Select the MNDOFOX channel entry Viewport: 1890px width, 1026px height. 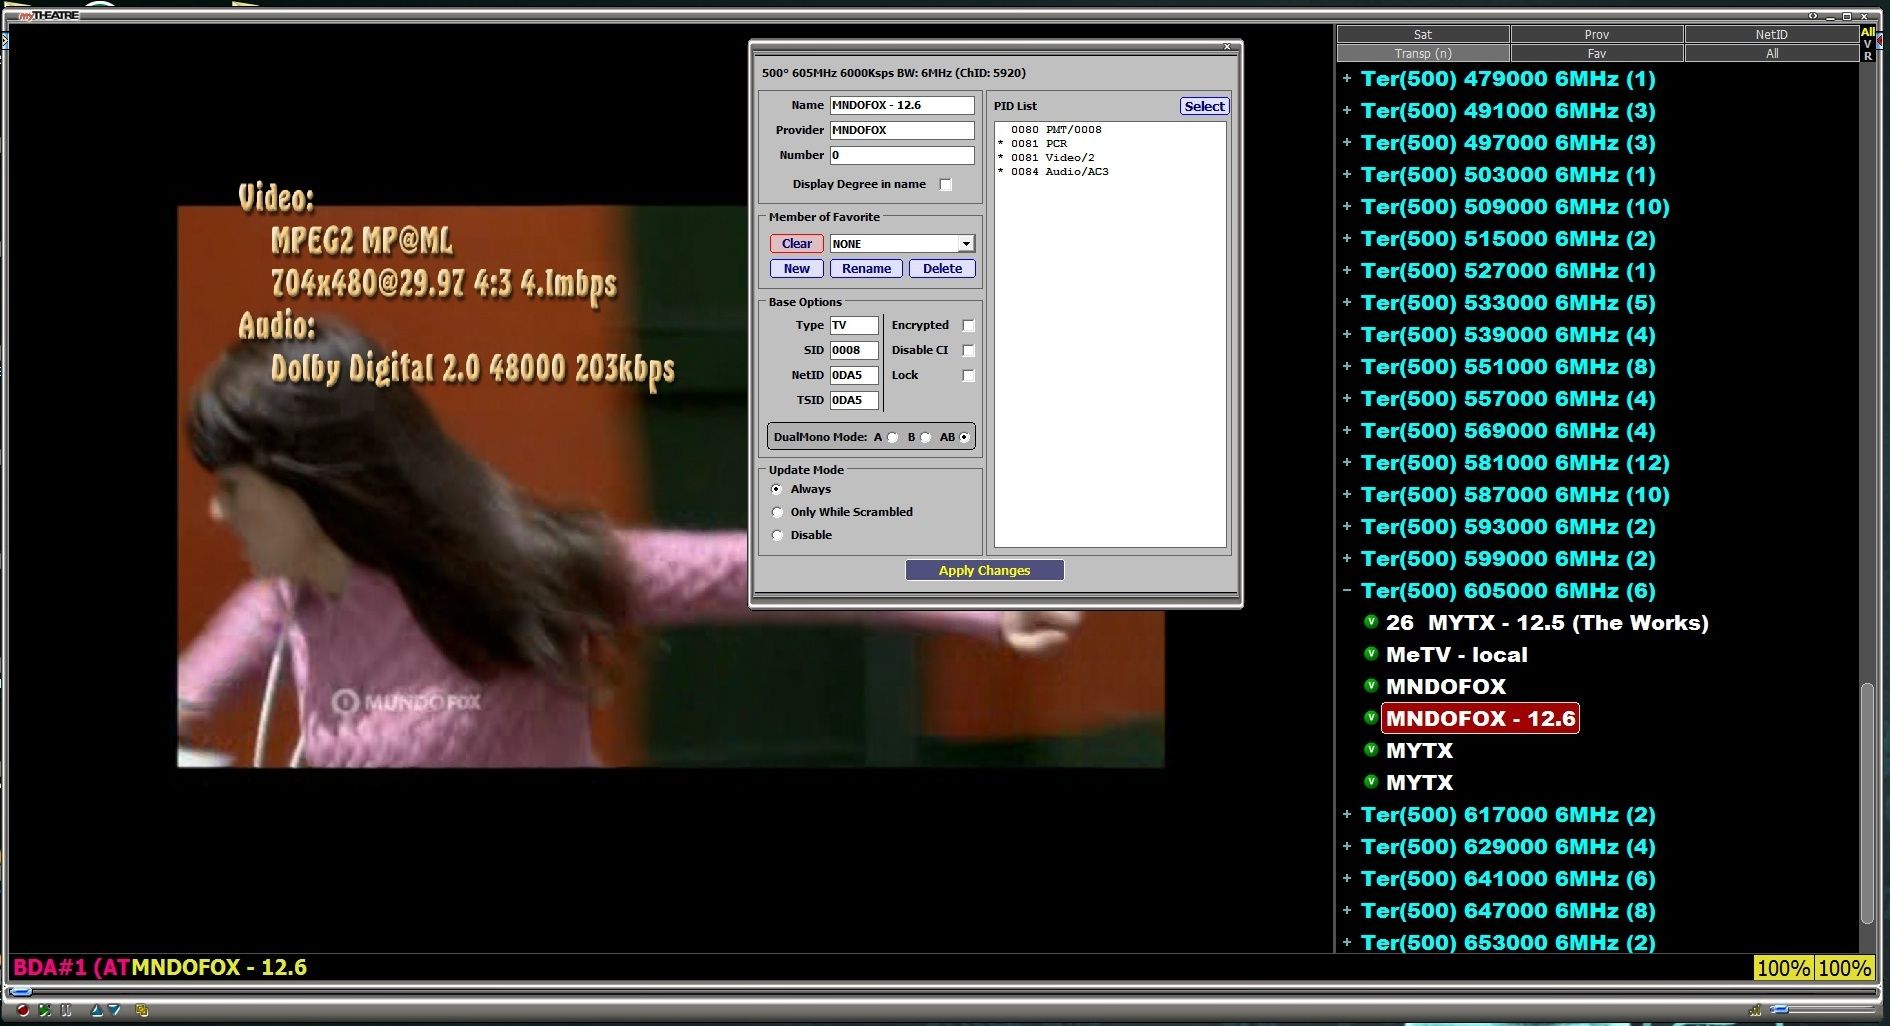pos(1445,686)
